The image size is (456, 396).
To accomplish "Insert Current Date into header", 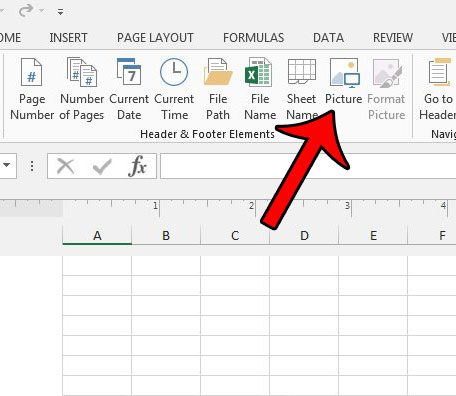I will tap(129, 89).
